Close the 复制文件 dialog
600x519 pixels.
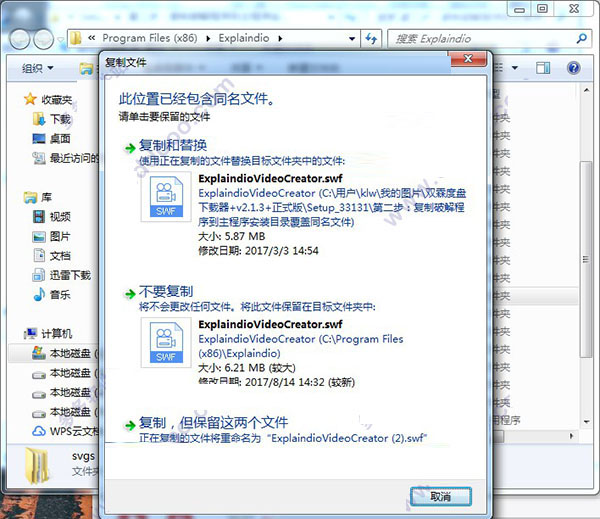(x=468, y=59)
